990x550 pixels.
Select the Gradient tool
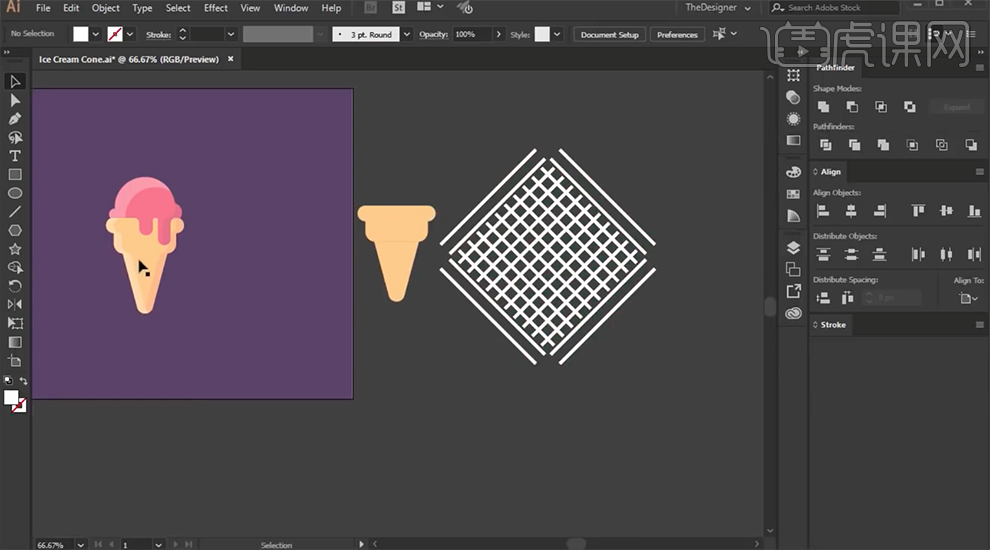coord(15,342)
